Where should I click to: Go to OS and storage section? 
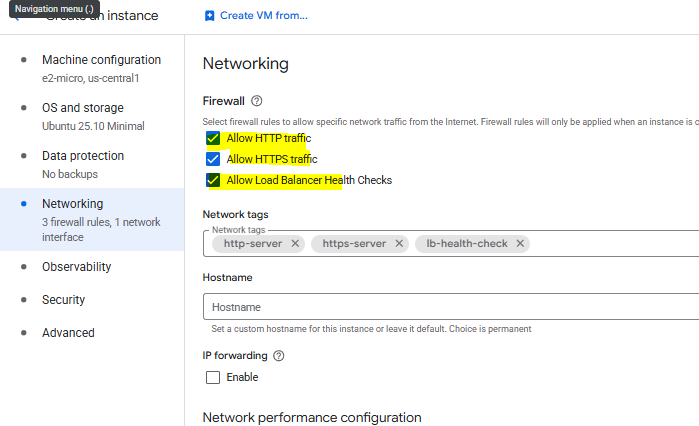pos(83,108)
